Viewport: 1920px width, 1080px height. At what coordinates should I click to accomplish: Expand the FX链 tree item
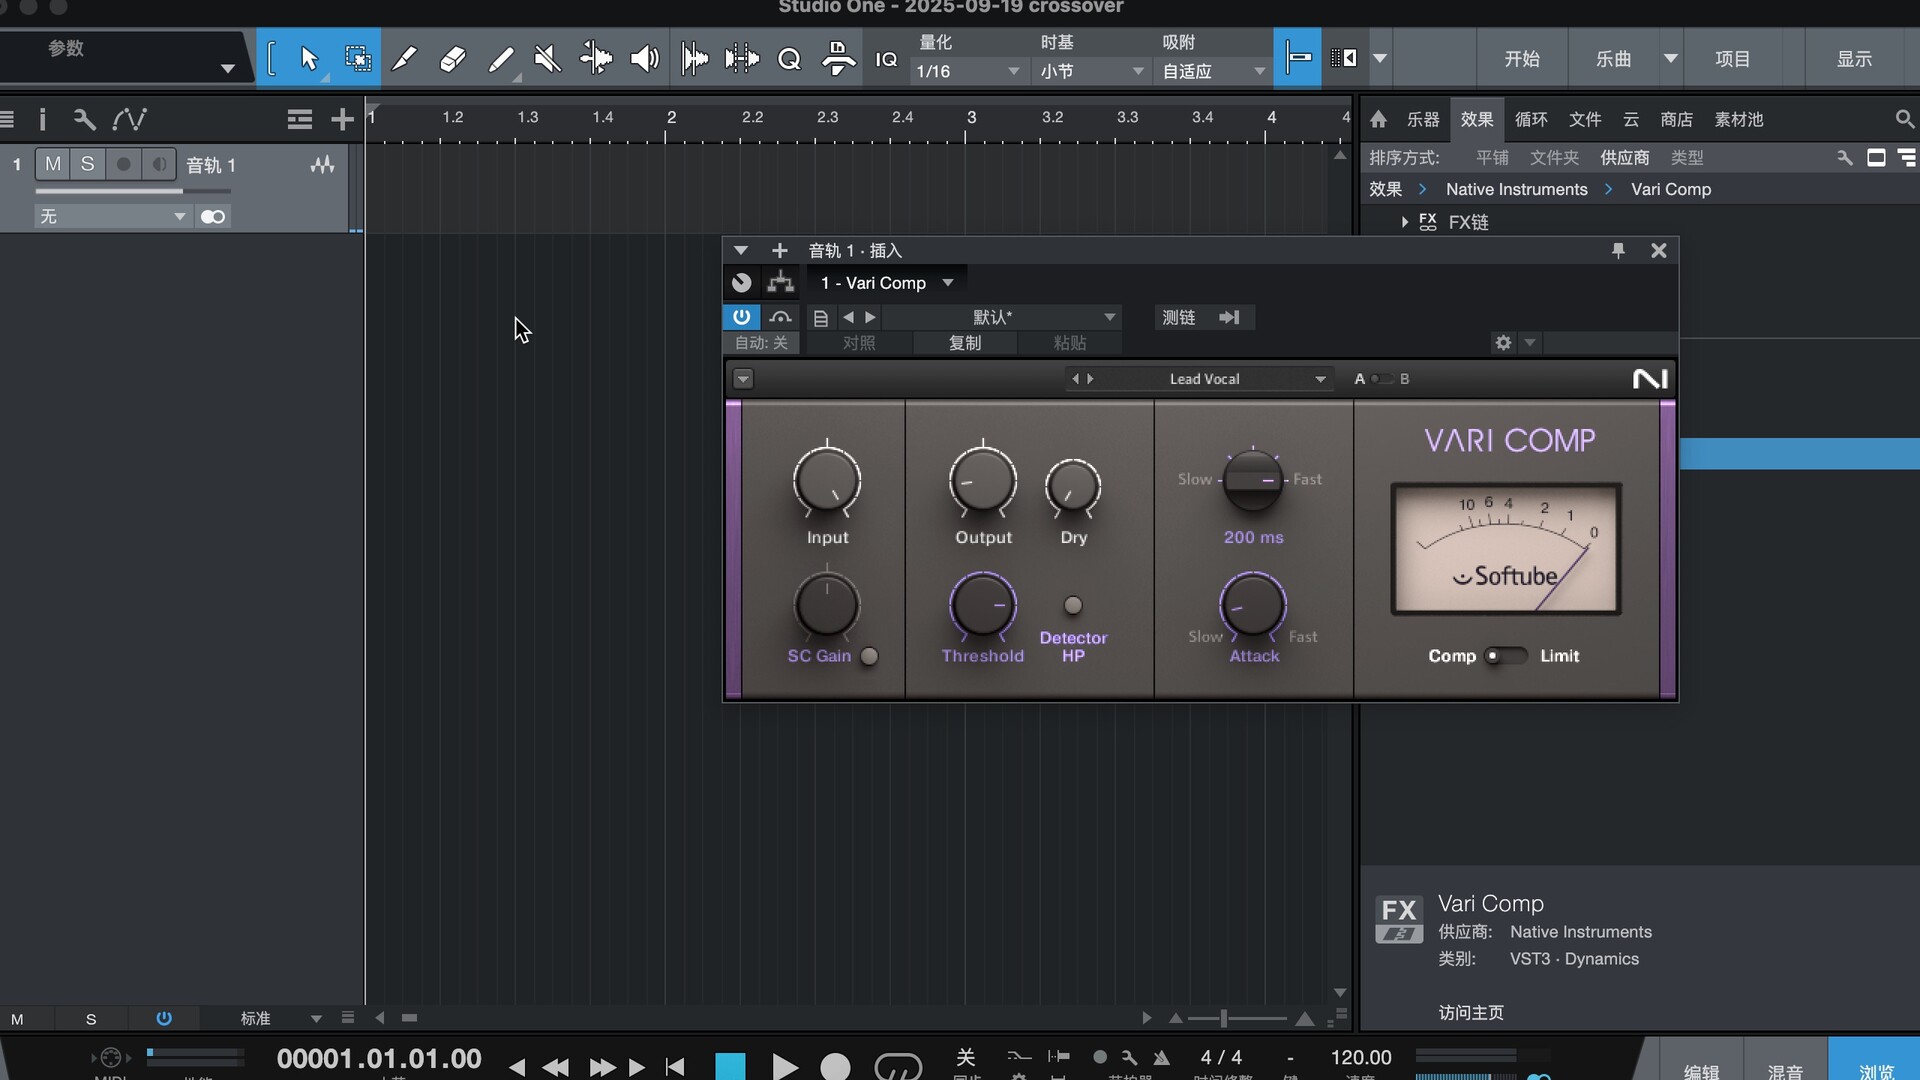point(1405,222)
